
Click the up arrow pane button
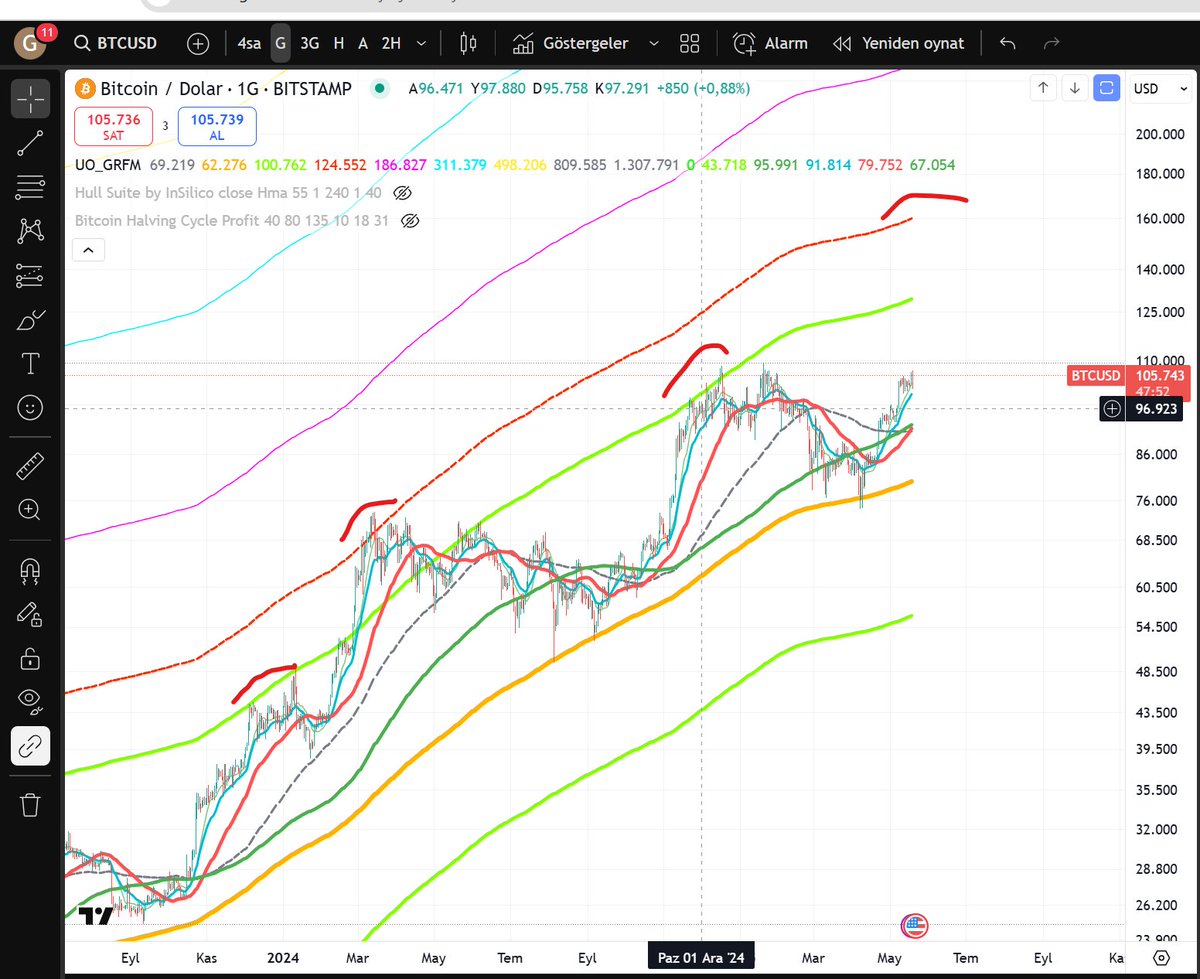tap(1043, 88)
